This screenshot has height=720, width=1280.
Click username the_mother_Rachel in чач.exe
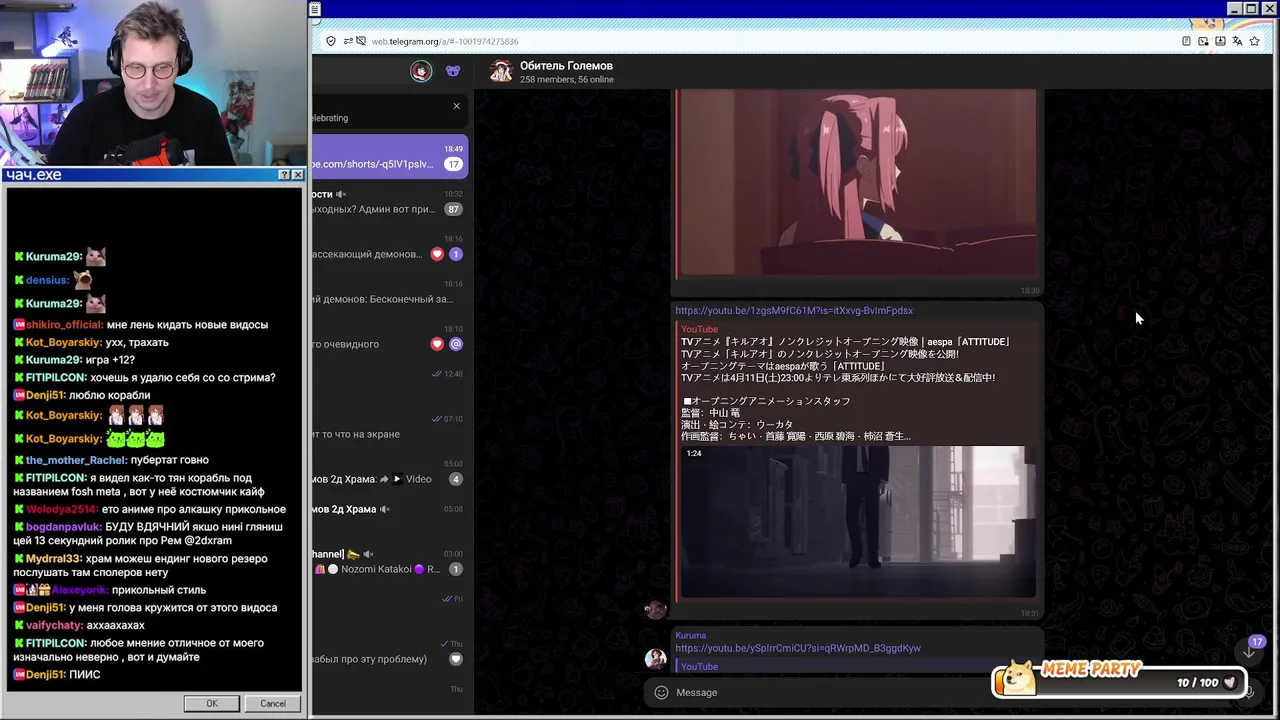click(x=75, y=460)
